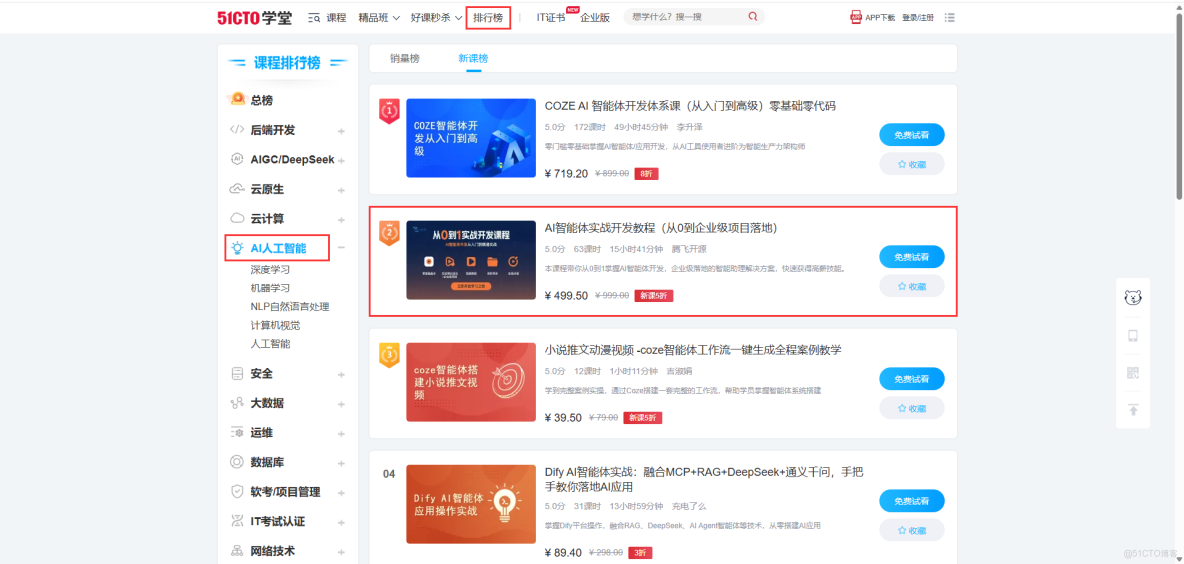Image resolution: width=1184 pixels, height=564 pixels.
Task: Click the IT考试认证 sidebar icon
Action: [x=237, y=521]
